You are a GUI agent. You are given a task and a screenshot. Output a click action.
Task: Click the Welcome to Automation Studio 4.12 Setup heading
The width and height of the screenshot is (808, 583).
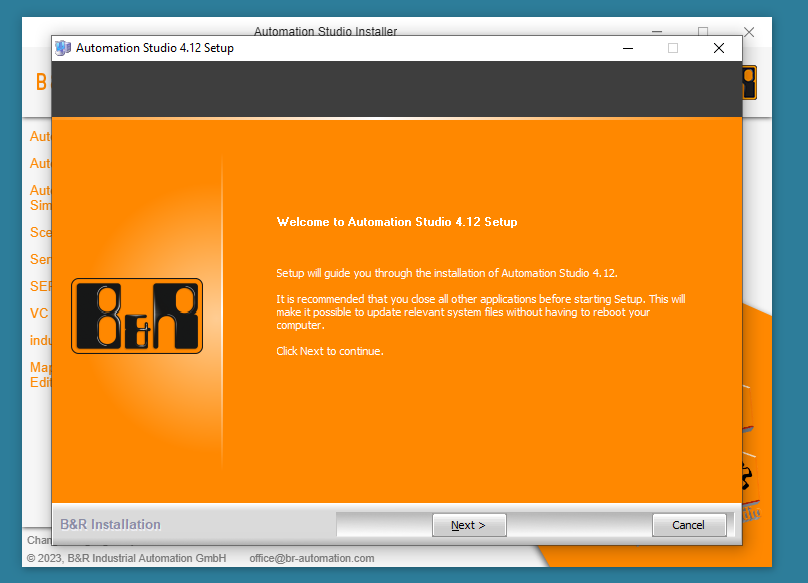(397, 222)
